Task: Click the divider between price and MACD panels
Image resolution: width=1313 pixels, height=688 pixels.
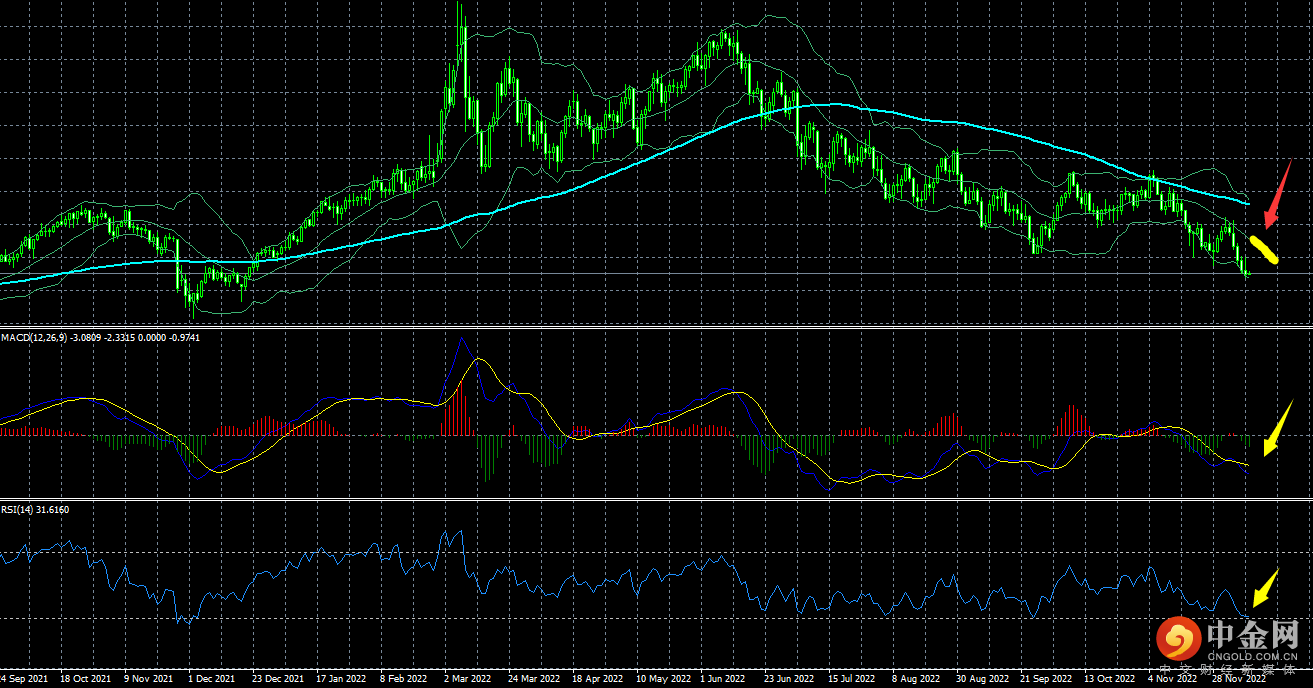Action: coord(656,327)
